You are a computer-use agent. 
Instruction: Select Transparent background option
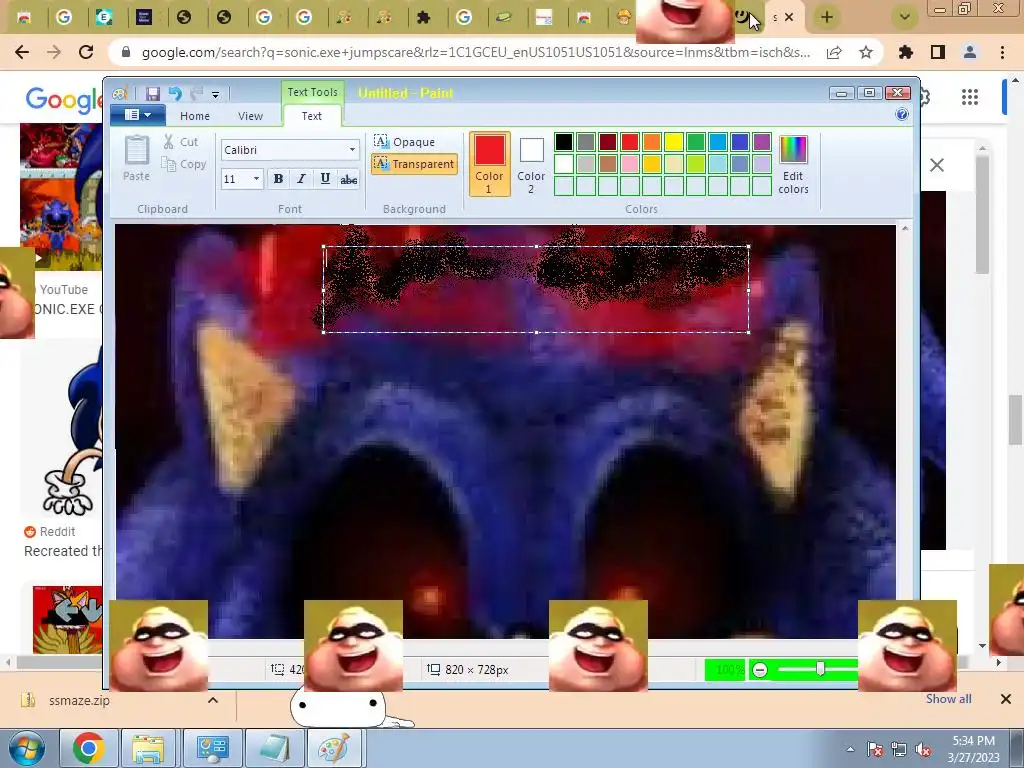pyautogui.click(x=414, y=163)
